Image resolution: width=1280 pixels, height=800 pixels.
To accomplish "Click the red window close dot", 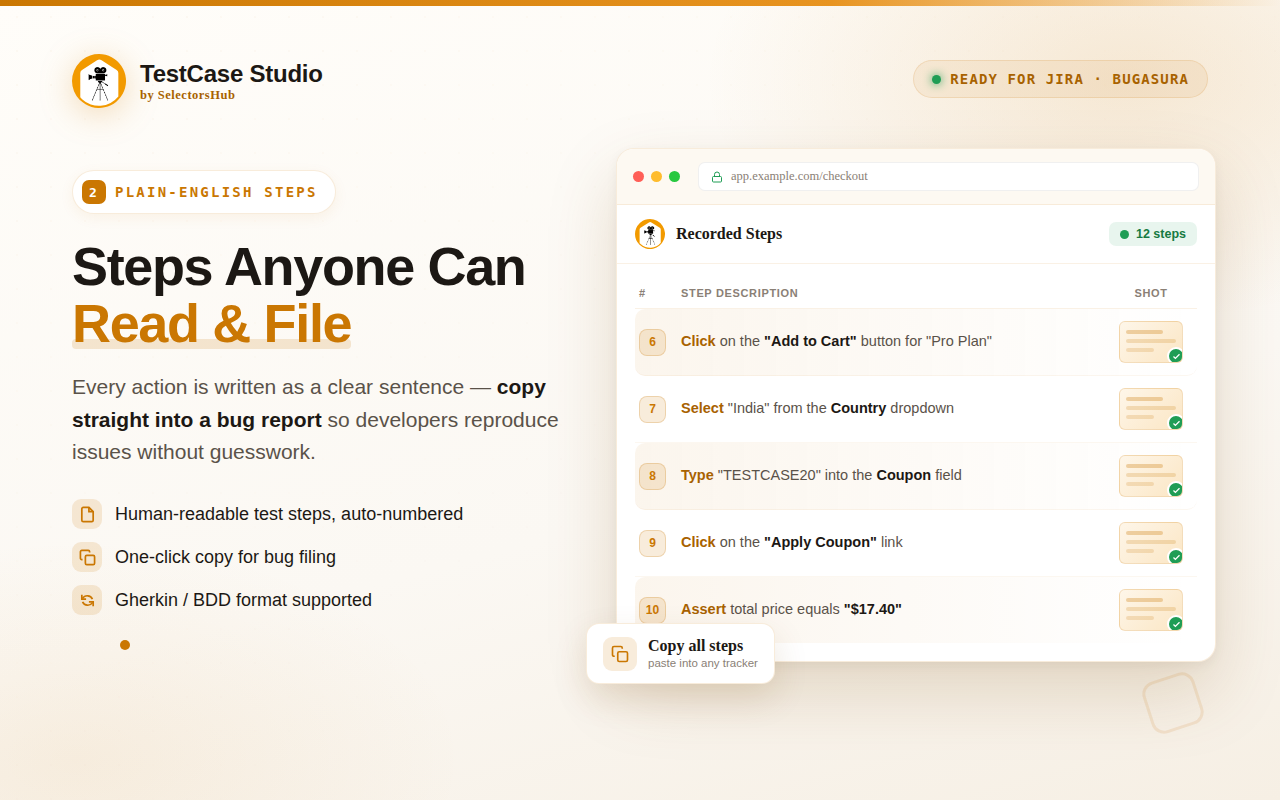I will pos(638,177).
